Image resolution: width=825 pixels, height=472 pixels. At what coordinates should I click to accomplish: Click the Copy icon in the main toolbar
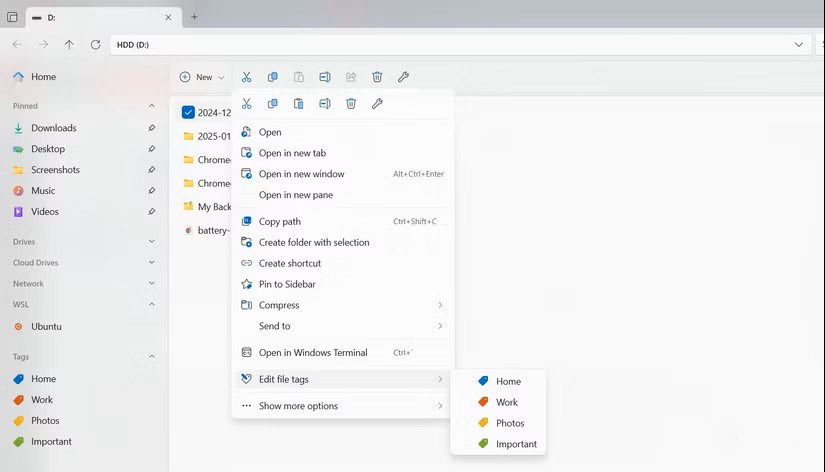[273, 77]
